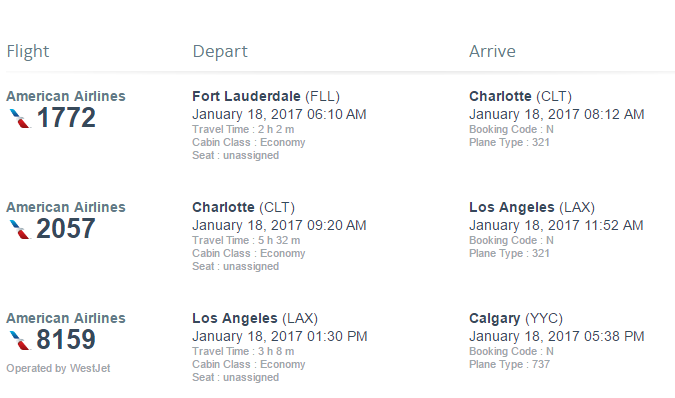The image size is (675, 398).
Task: Click the Arrive column header
Action: (x=492, y=51)
